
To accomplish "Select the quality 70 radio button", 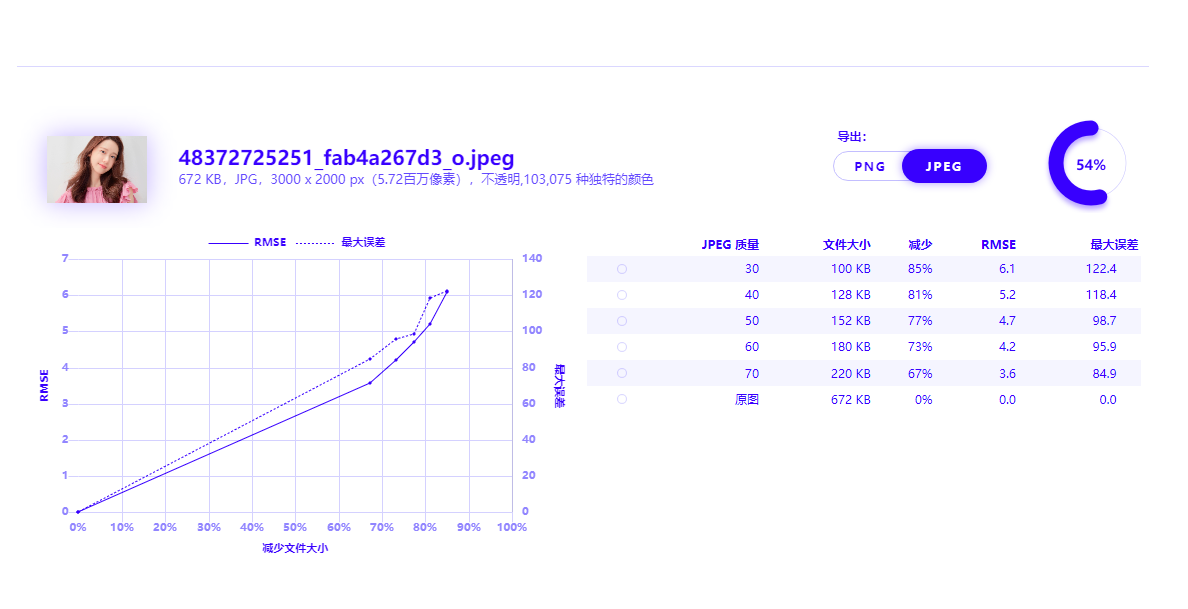I will (x=622, y=373).
